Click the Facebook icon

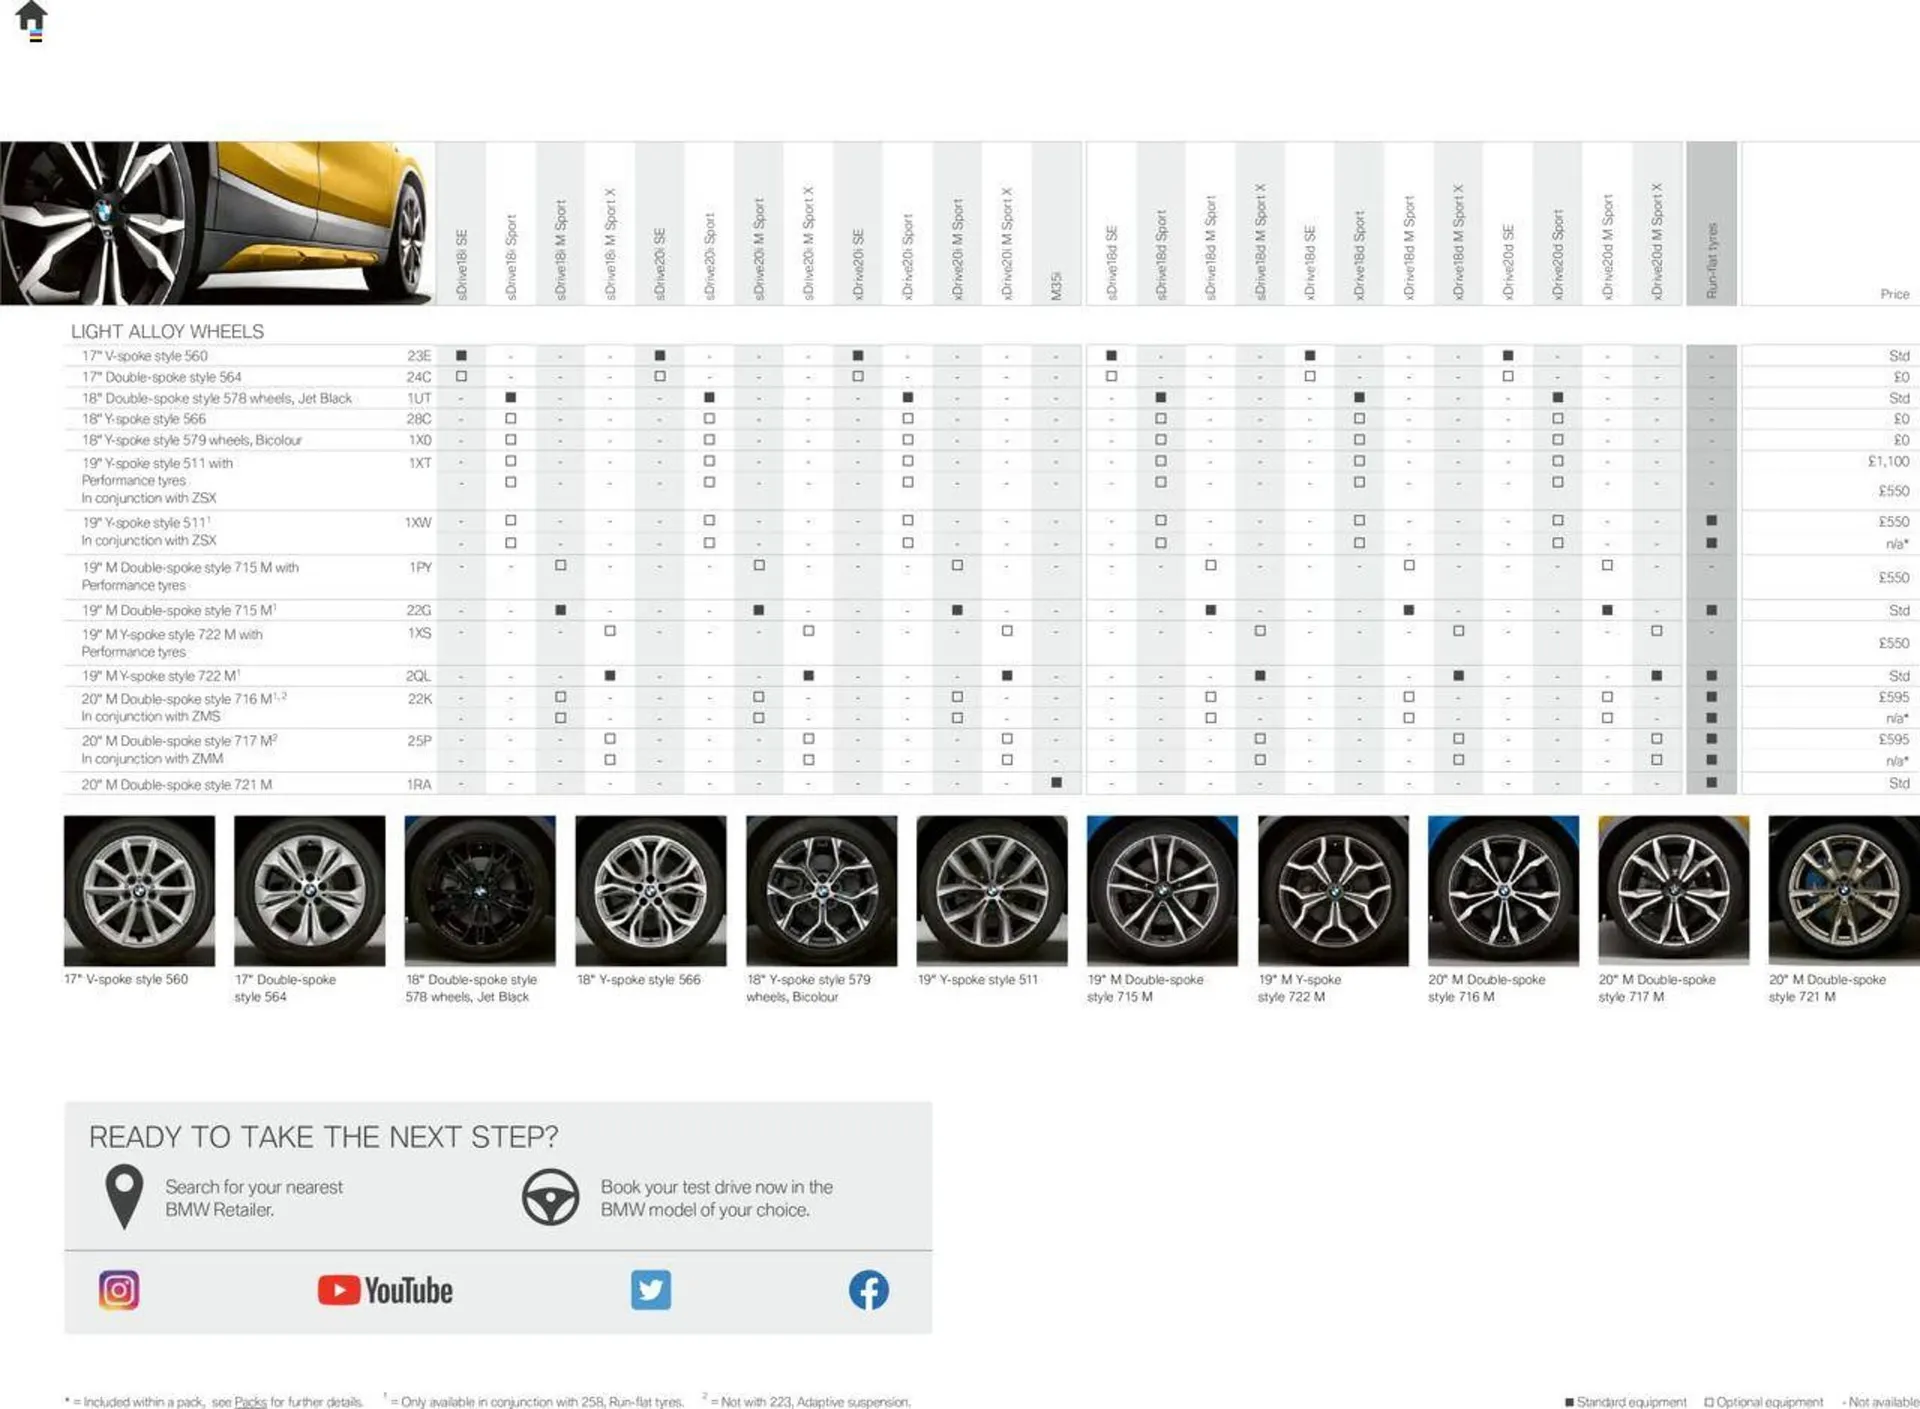868,1290
